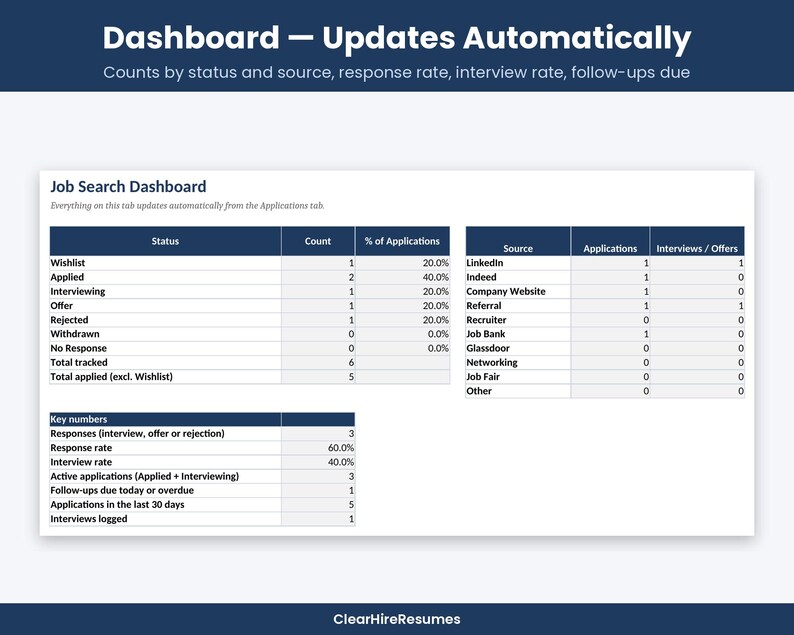
Task: Click the Interview rate label
Action: point(81,462)
